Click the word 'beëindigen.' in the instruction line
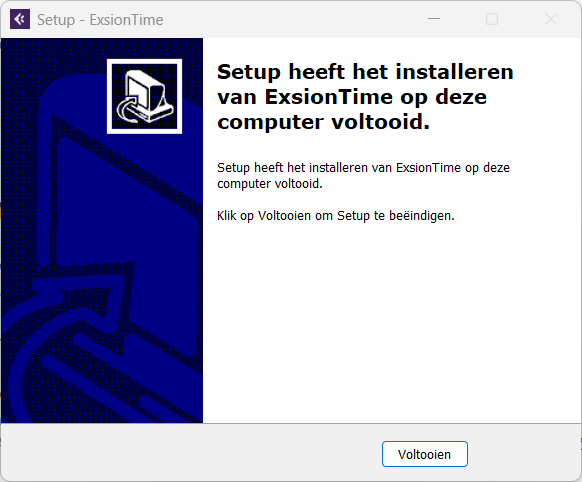The height and width of the screenshot is (482, 582). [422, 216]
